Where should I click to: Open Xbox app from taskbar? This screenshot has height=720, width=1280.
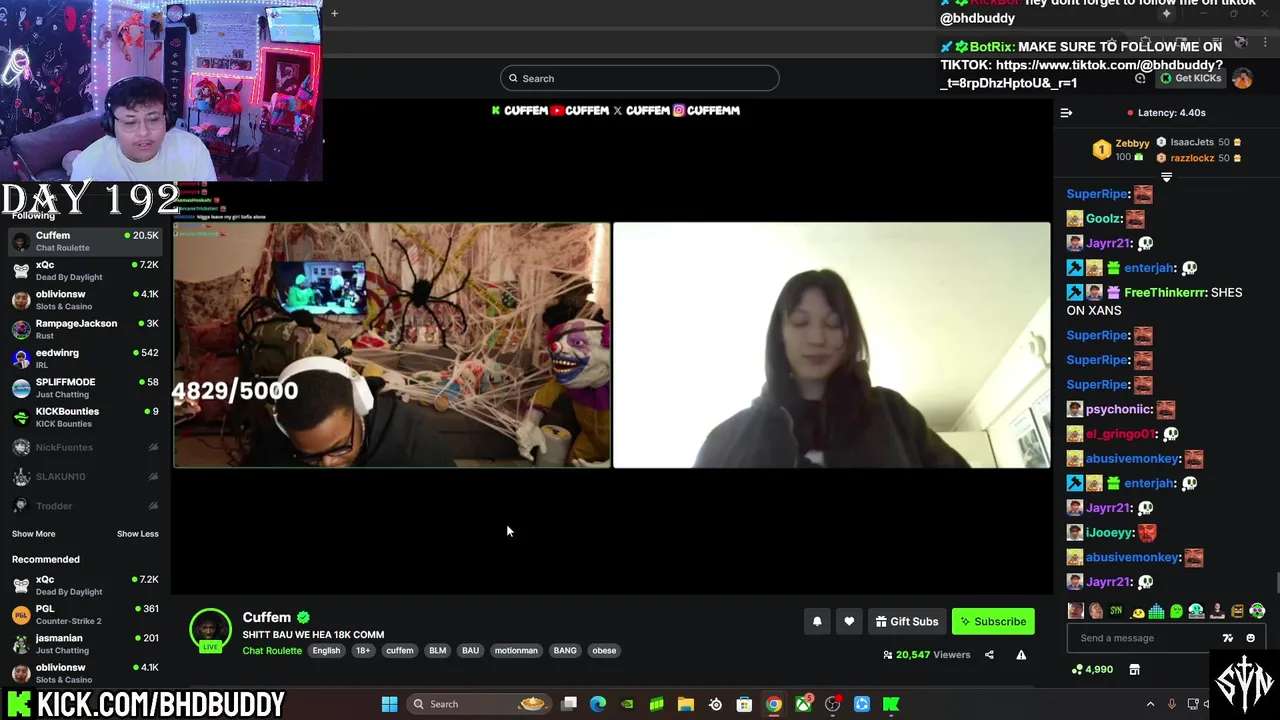coord(803,704)
